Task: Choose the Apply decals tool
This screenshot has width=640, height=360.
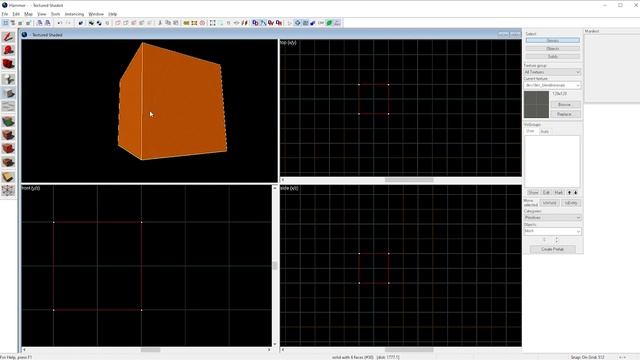Action: tap(8, 135)
